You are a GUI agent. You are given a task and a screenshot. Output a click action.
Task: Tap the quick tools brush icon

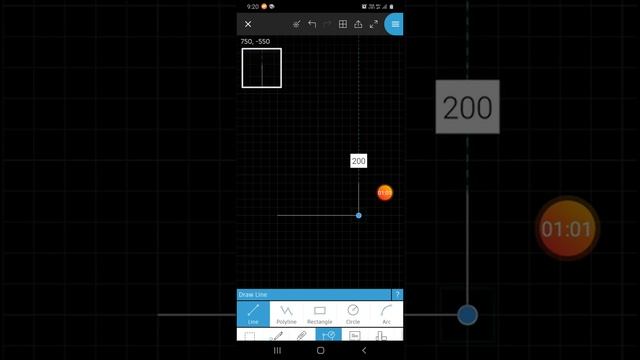[x=297, y=24]
